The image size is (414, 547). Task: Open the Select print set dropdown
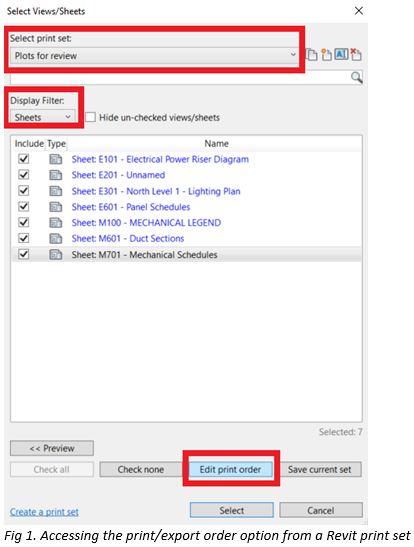click(154, 56)
